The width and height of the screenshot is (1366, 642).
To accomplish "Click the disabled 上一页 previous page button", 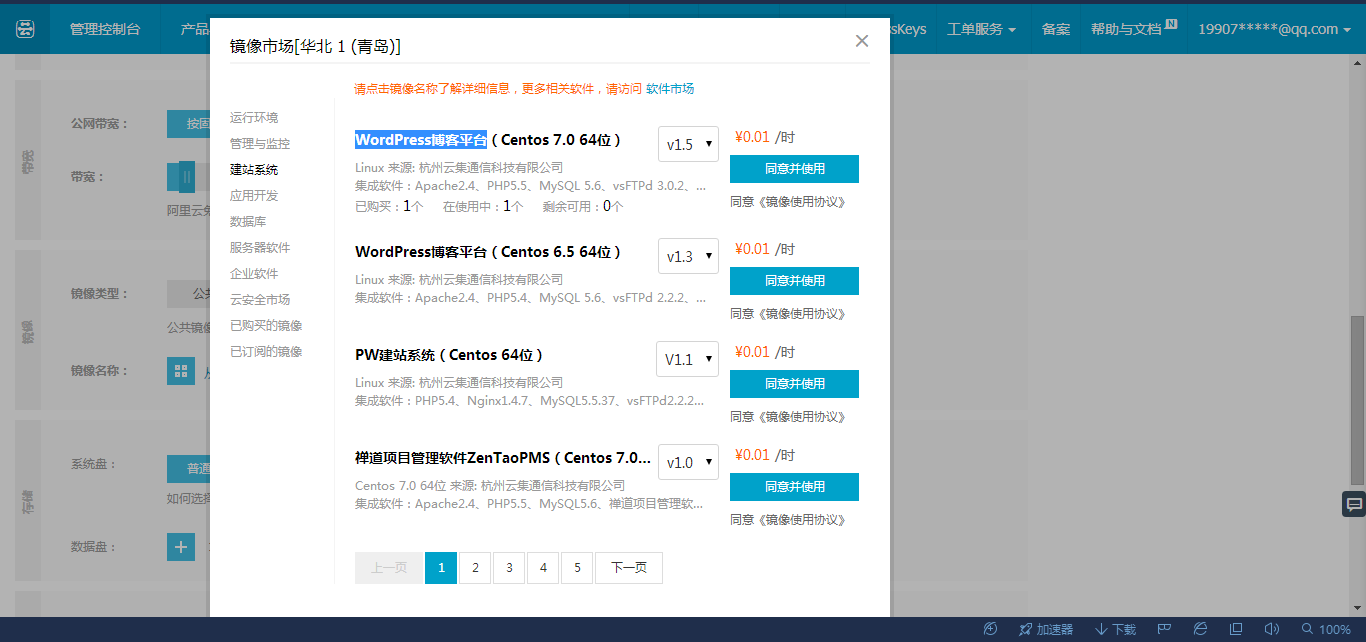I will [389, 568].
